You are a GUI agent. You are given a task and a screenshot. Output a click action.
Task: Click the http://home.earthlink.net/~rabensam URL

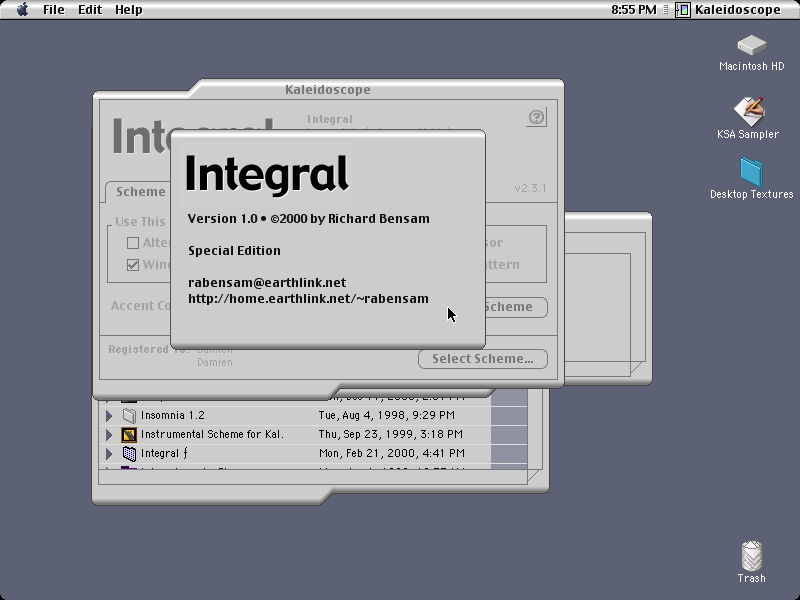[308, 298]
